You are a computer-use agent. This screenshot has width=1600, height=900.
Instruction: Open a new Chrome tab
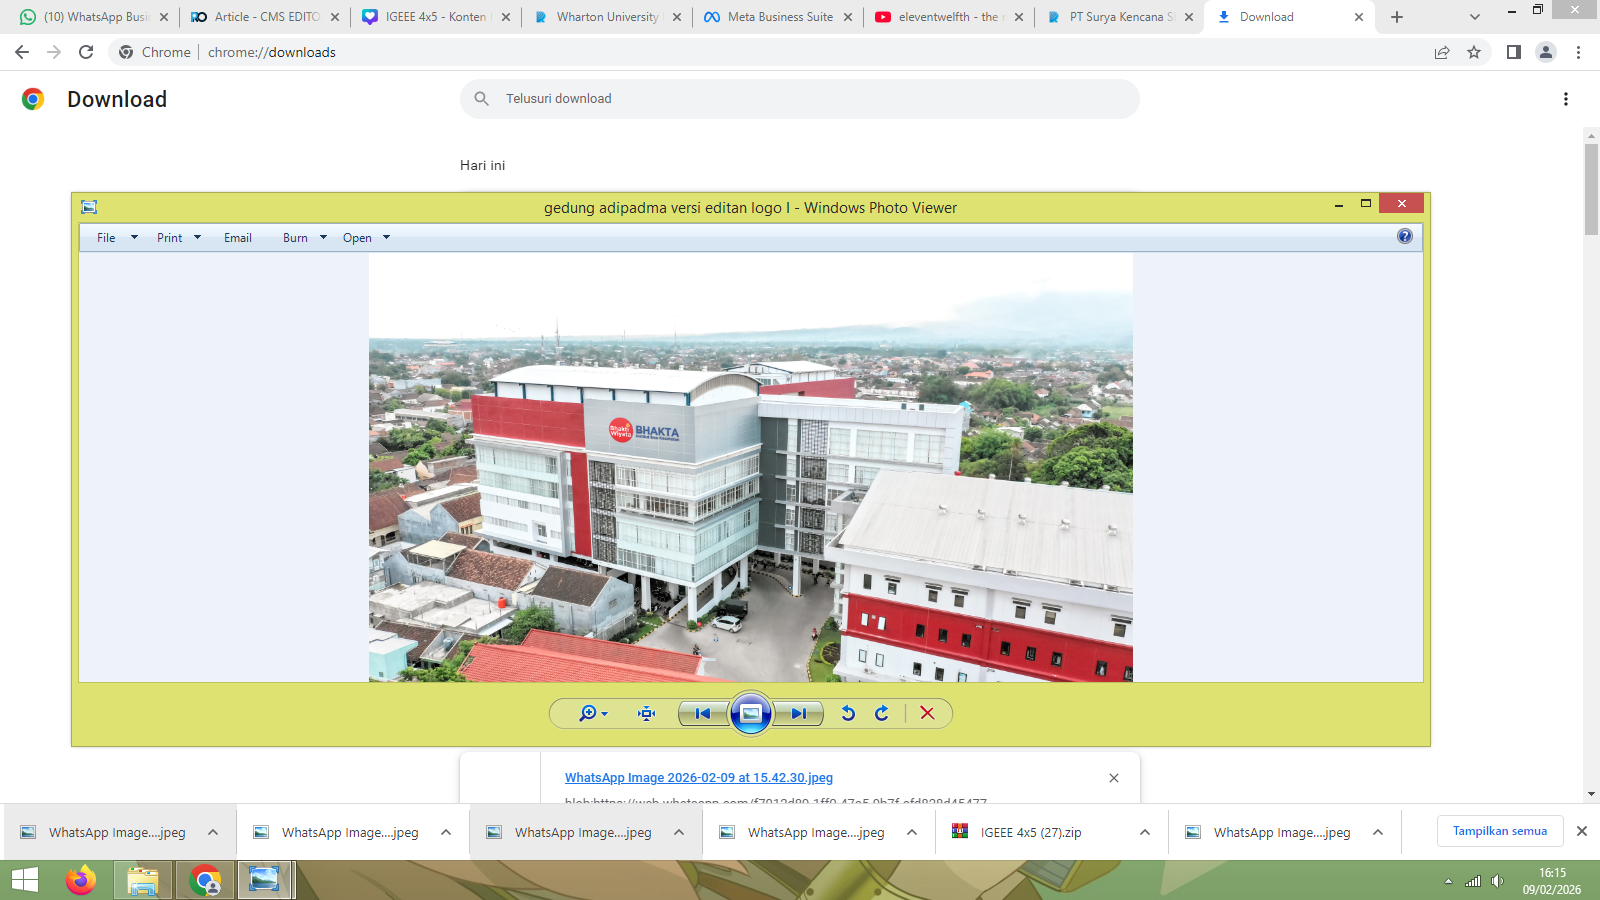click(x=1397, y=17)
